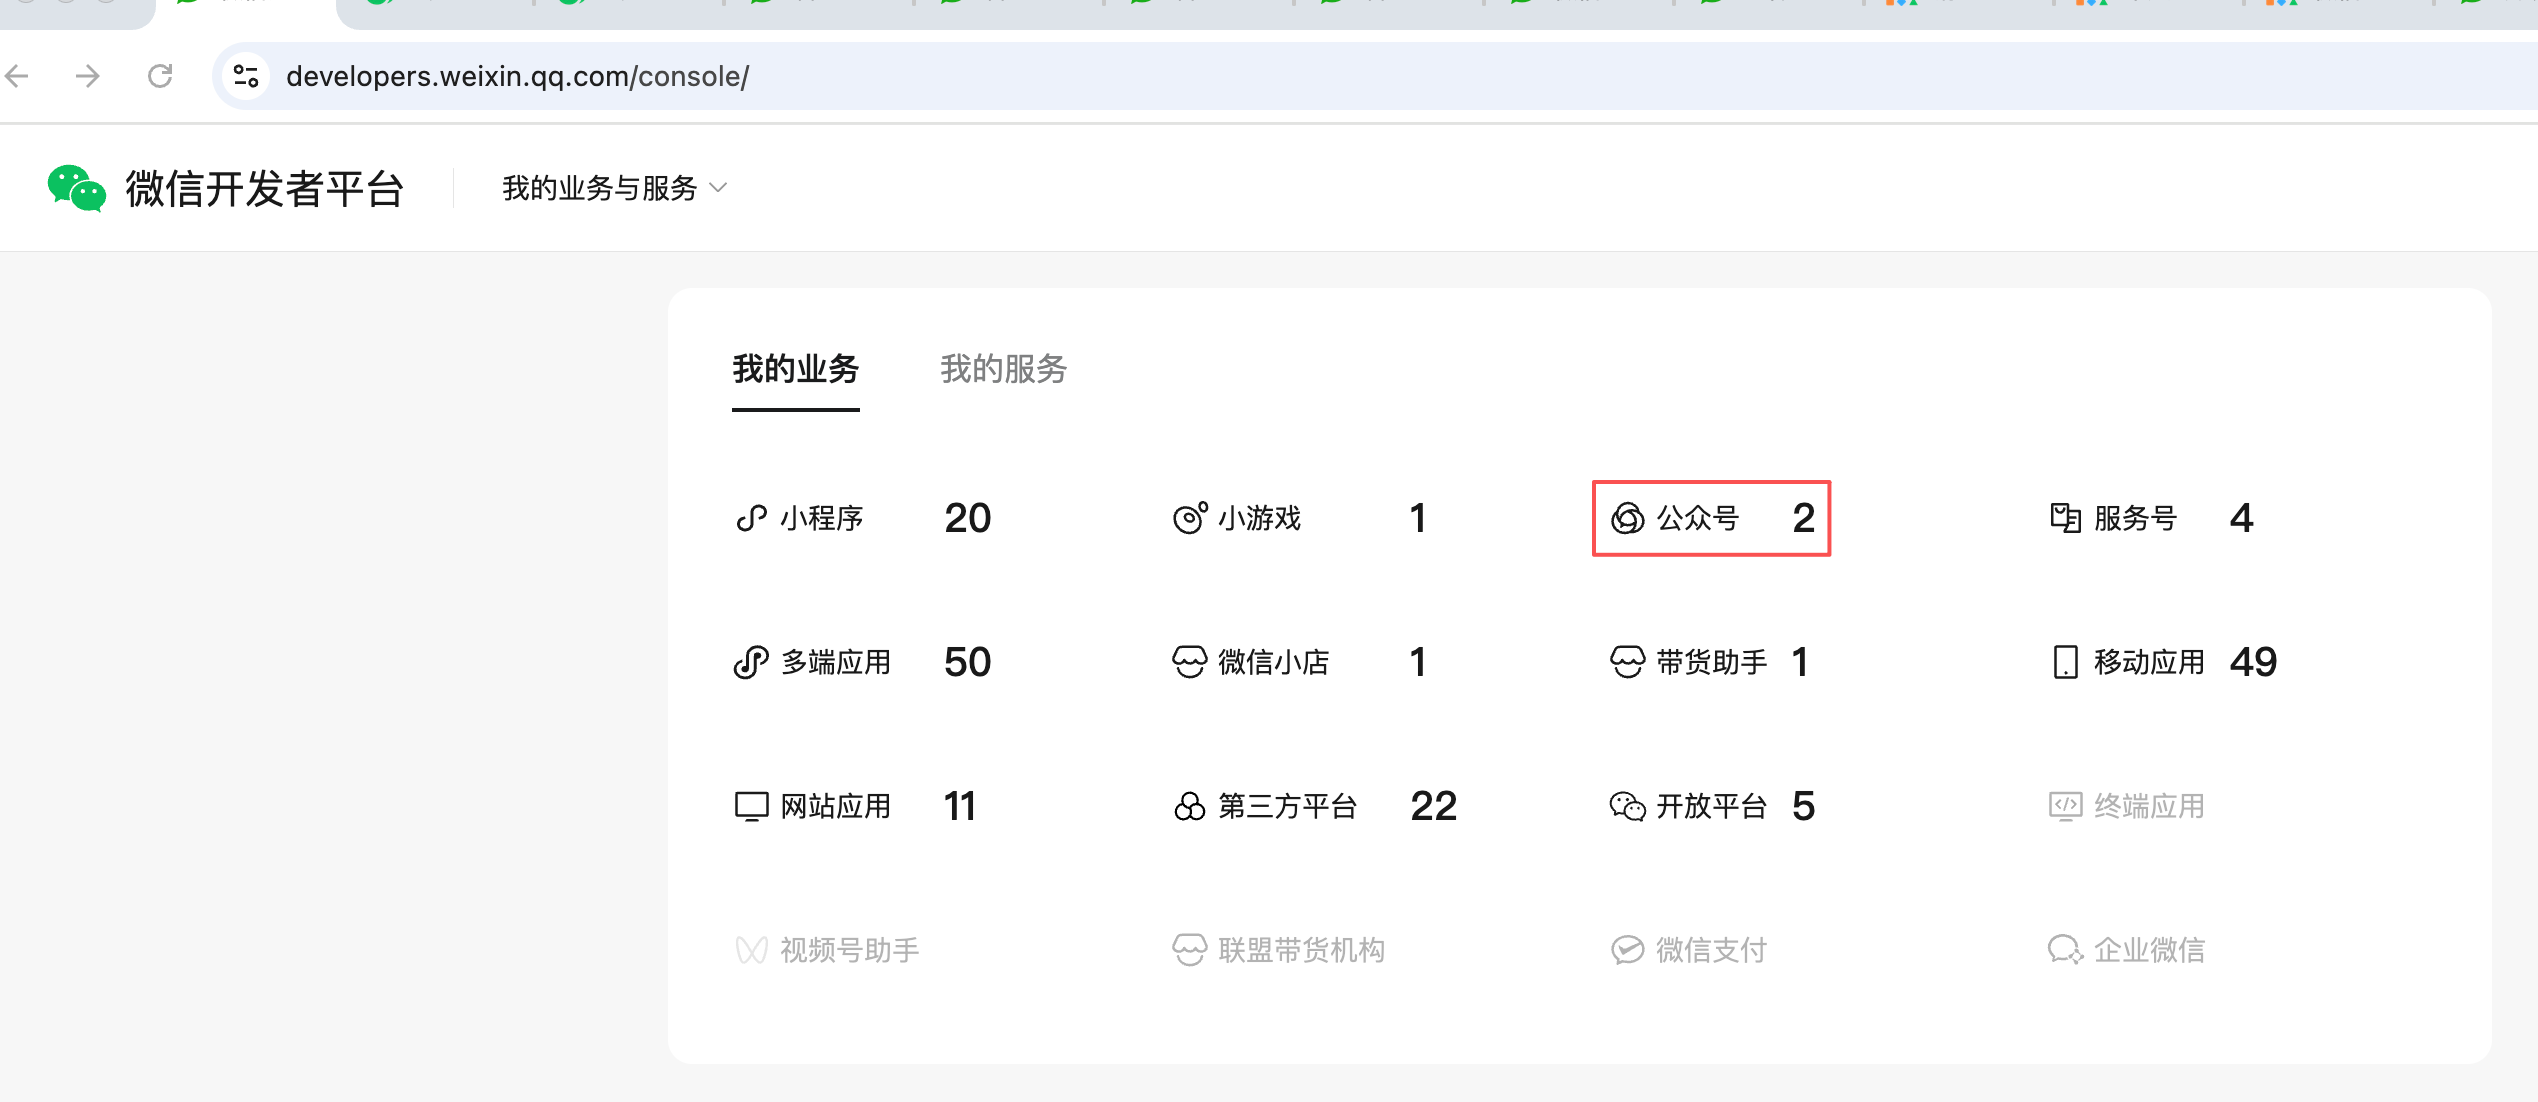Expand the 我的业务与服务 dropdown

pyautogui.click(x=614, y=188)
